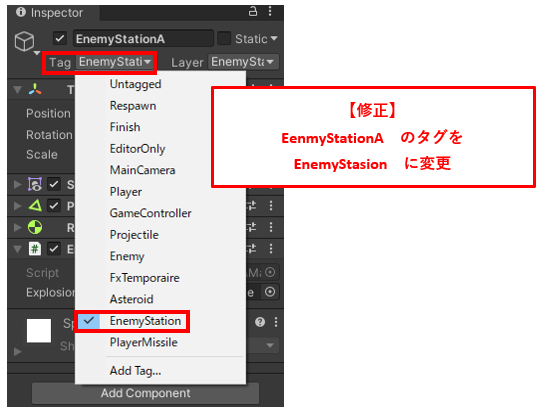This screenshot has height=415, width=547.
Task: Open the material help question icon
Action: (x=260, y=322)
